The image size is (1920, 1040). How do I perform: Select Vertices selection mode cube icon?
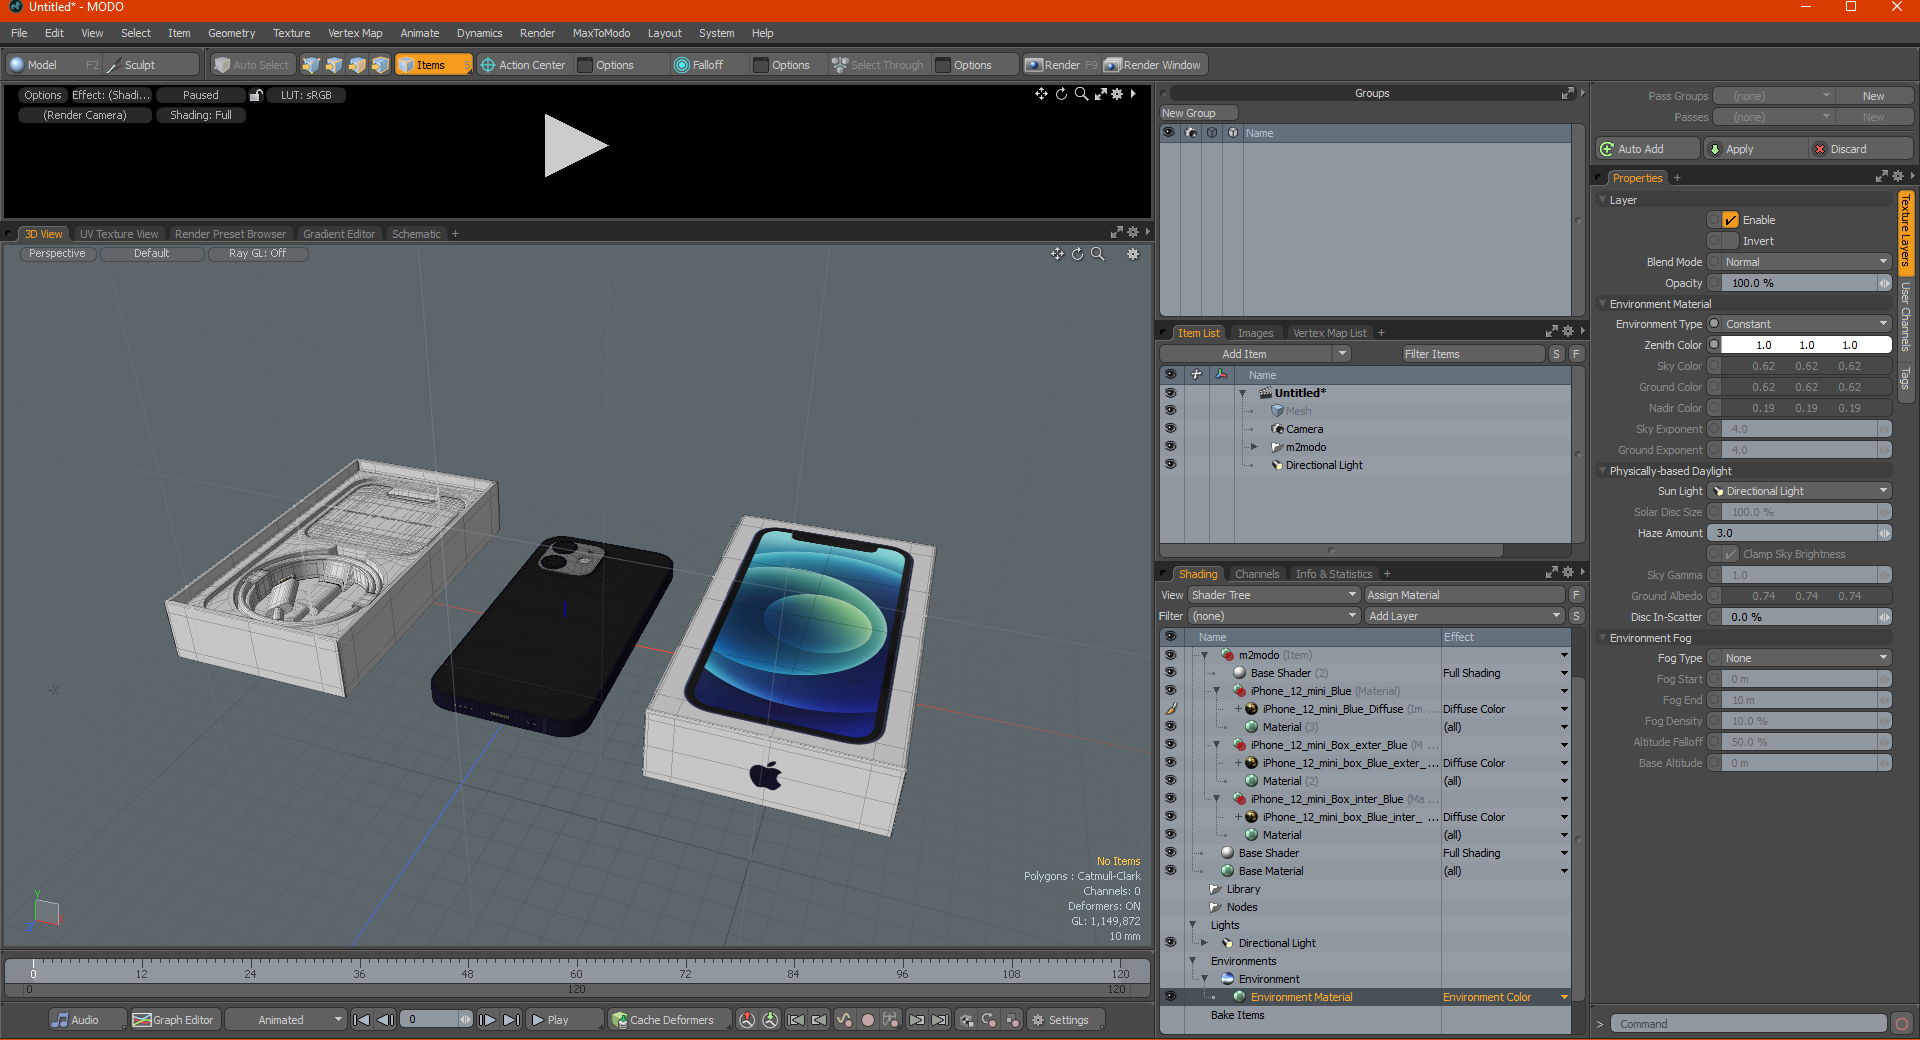(x=311, y=65)
